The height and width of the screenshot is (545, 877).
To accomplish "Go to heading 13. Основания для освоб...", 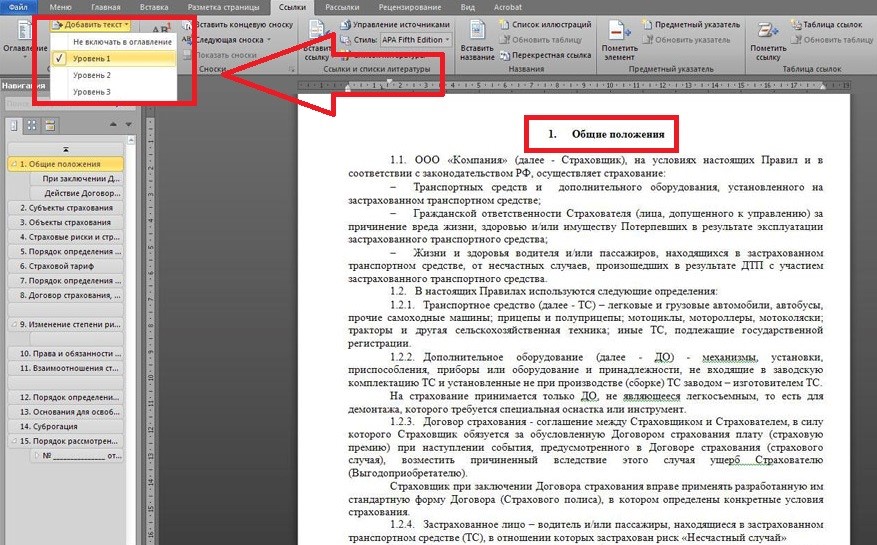I will tap(65, 411).
